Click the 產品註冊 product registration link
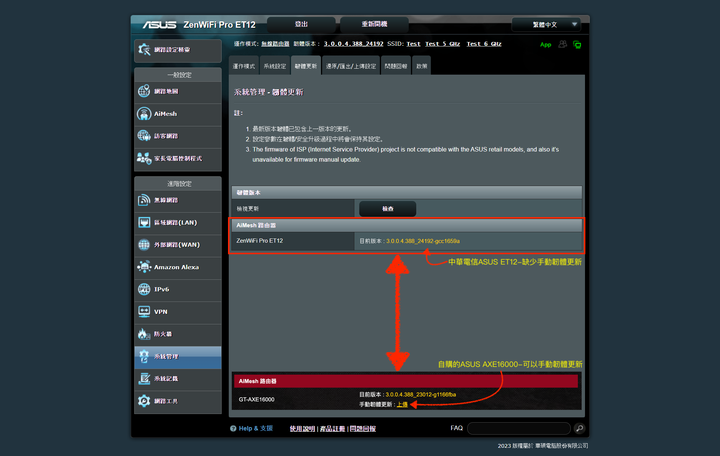The image size is (720, 456). [332, 428]
